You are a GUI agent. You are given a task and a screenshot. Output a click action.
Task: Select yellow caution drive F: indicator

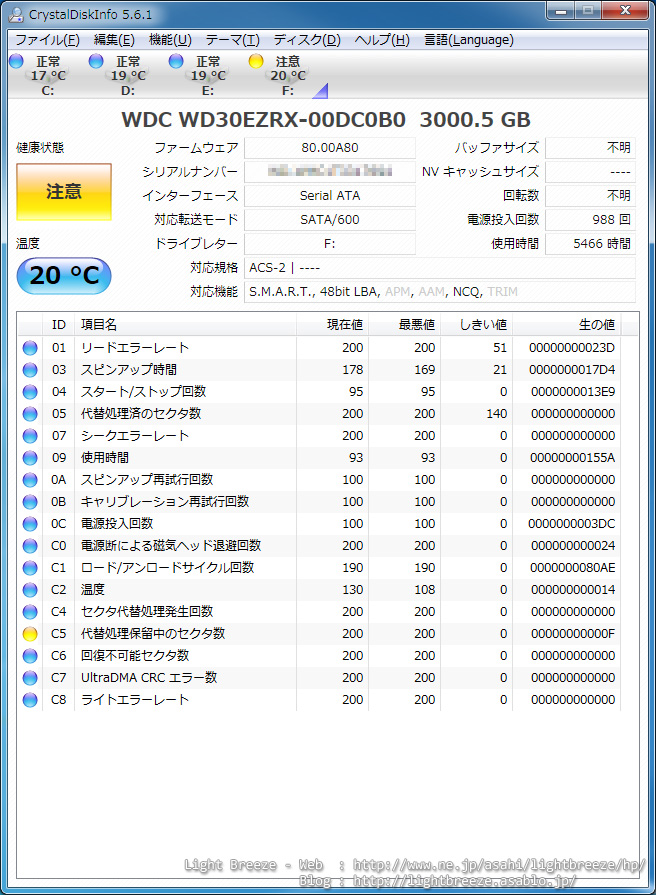tap(256, 61)
